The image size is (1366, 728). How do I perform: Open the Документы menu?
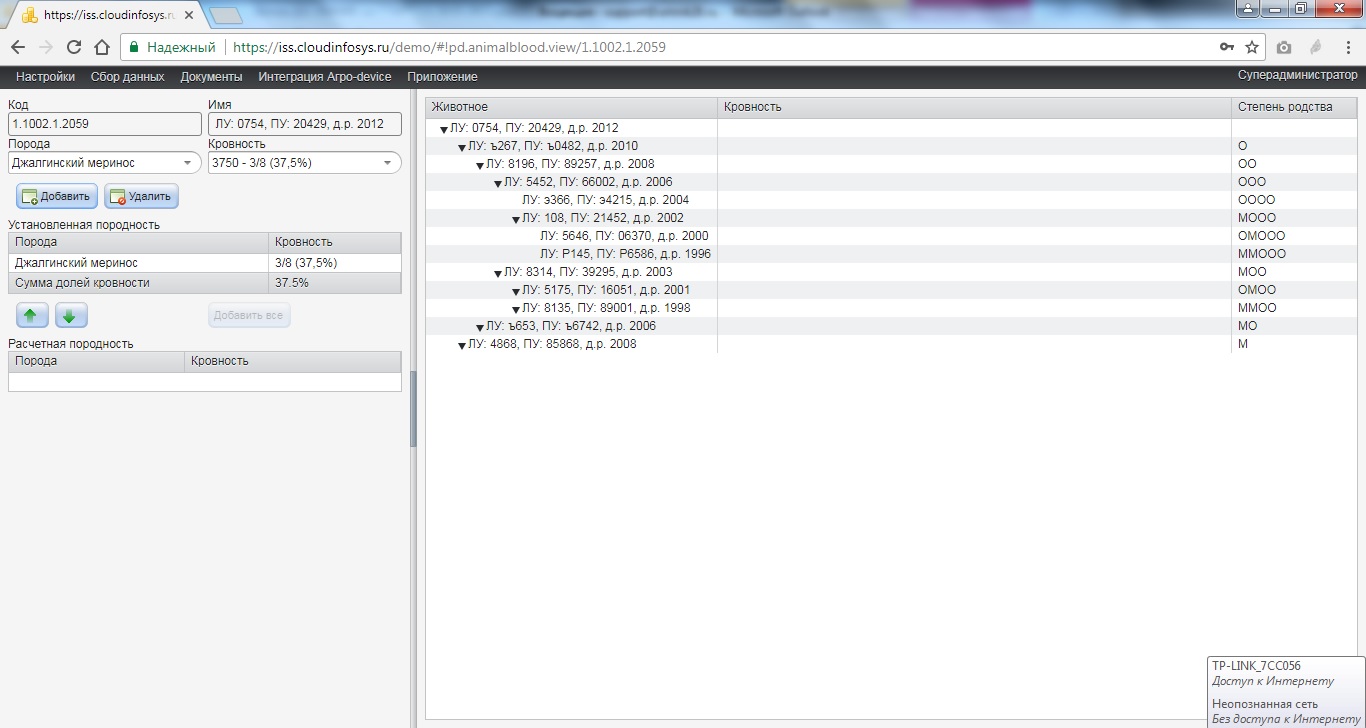coord(211,77)
